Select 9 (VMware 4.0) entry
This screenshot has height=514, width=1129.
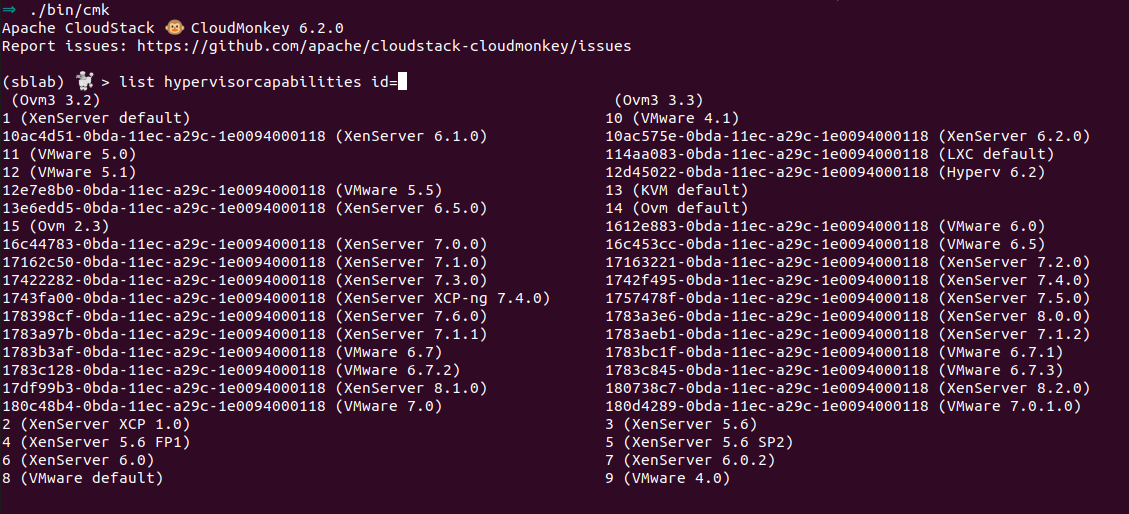[x=668, y=478]
